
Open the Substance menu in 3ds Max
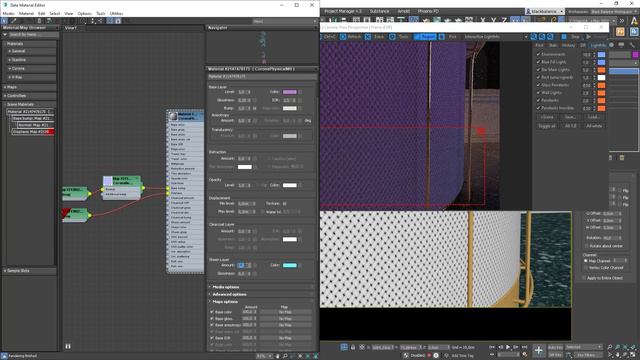(x=379, y=11)
